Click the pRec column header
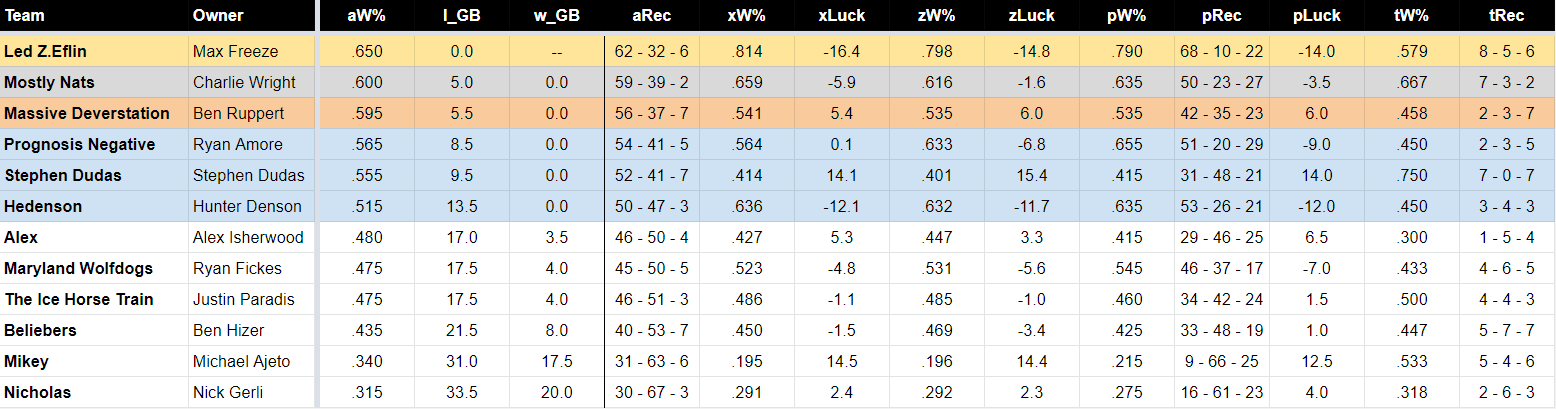Screen dimensions: 1556x409 pos(1225,16)
